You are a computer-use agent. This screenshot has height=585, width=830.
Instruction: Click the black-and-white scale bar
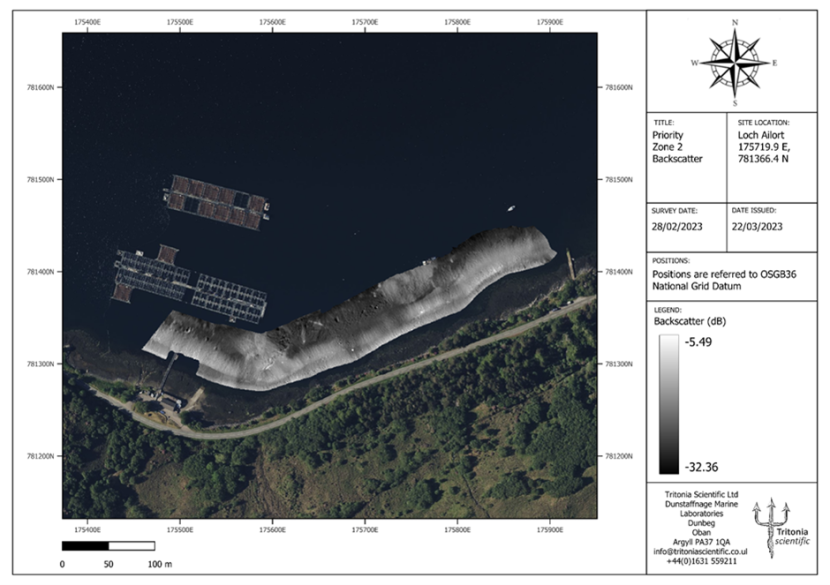[x=109, y=546]
